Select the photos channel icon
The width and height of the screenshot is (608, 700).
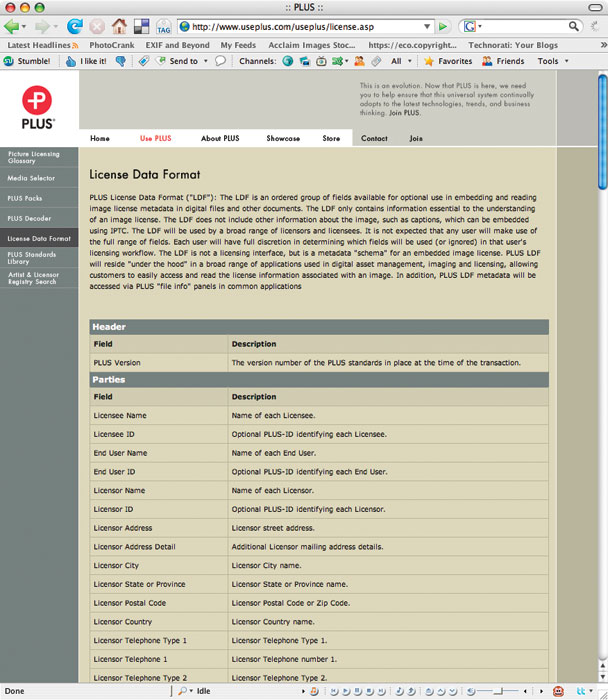(x=304, y=61)
